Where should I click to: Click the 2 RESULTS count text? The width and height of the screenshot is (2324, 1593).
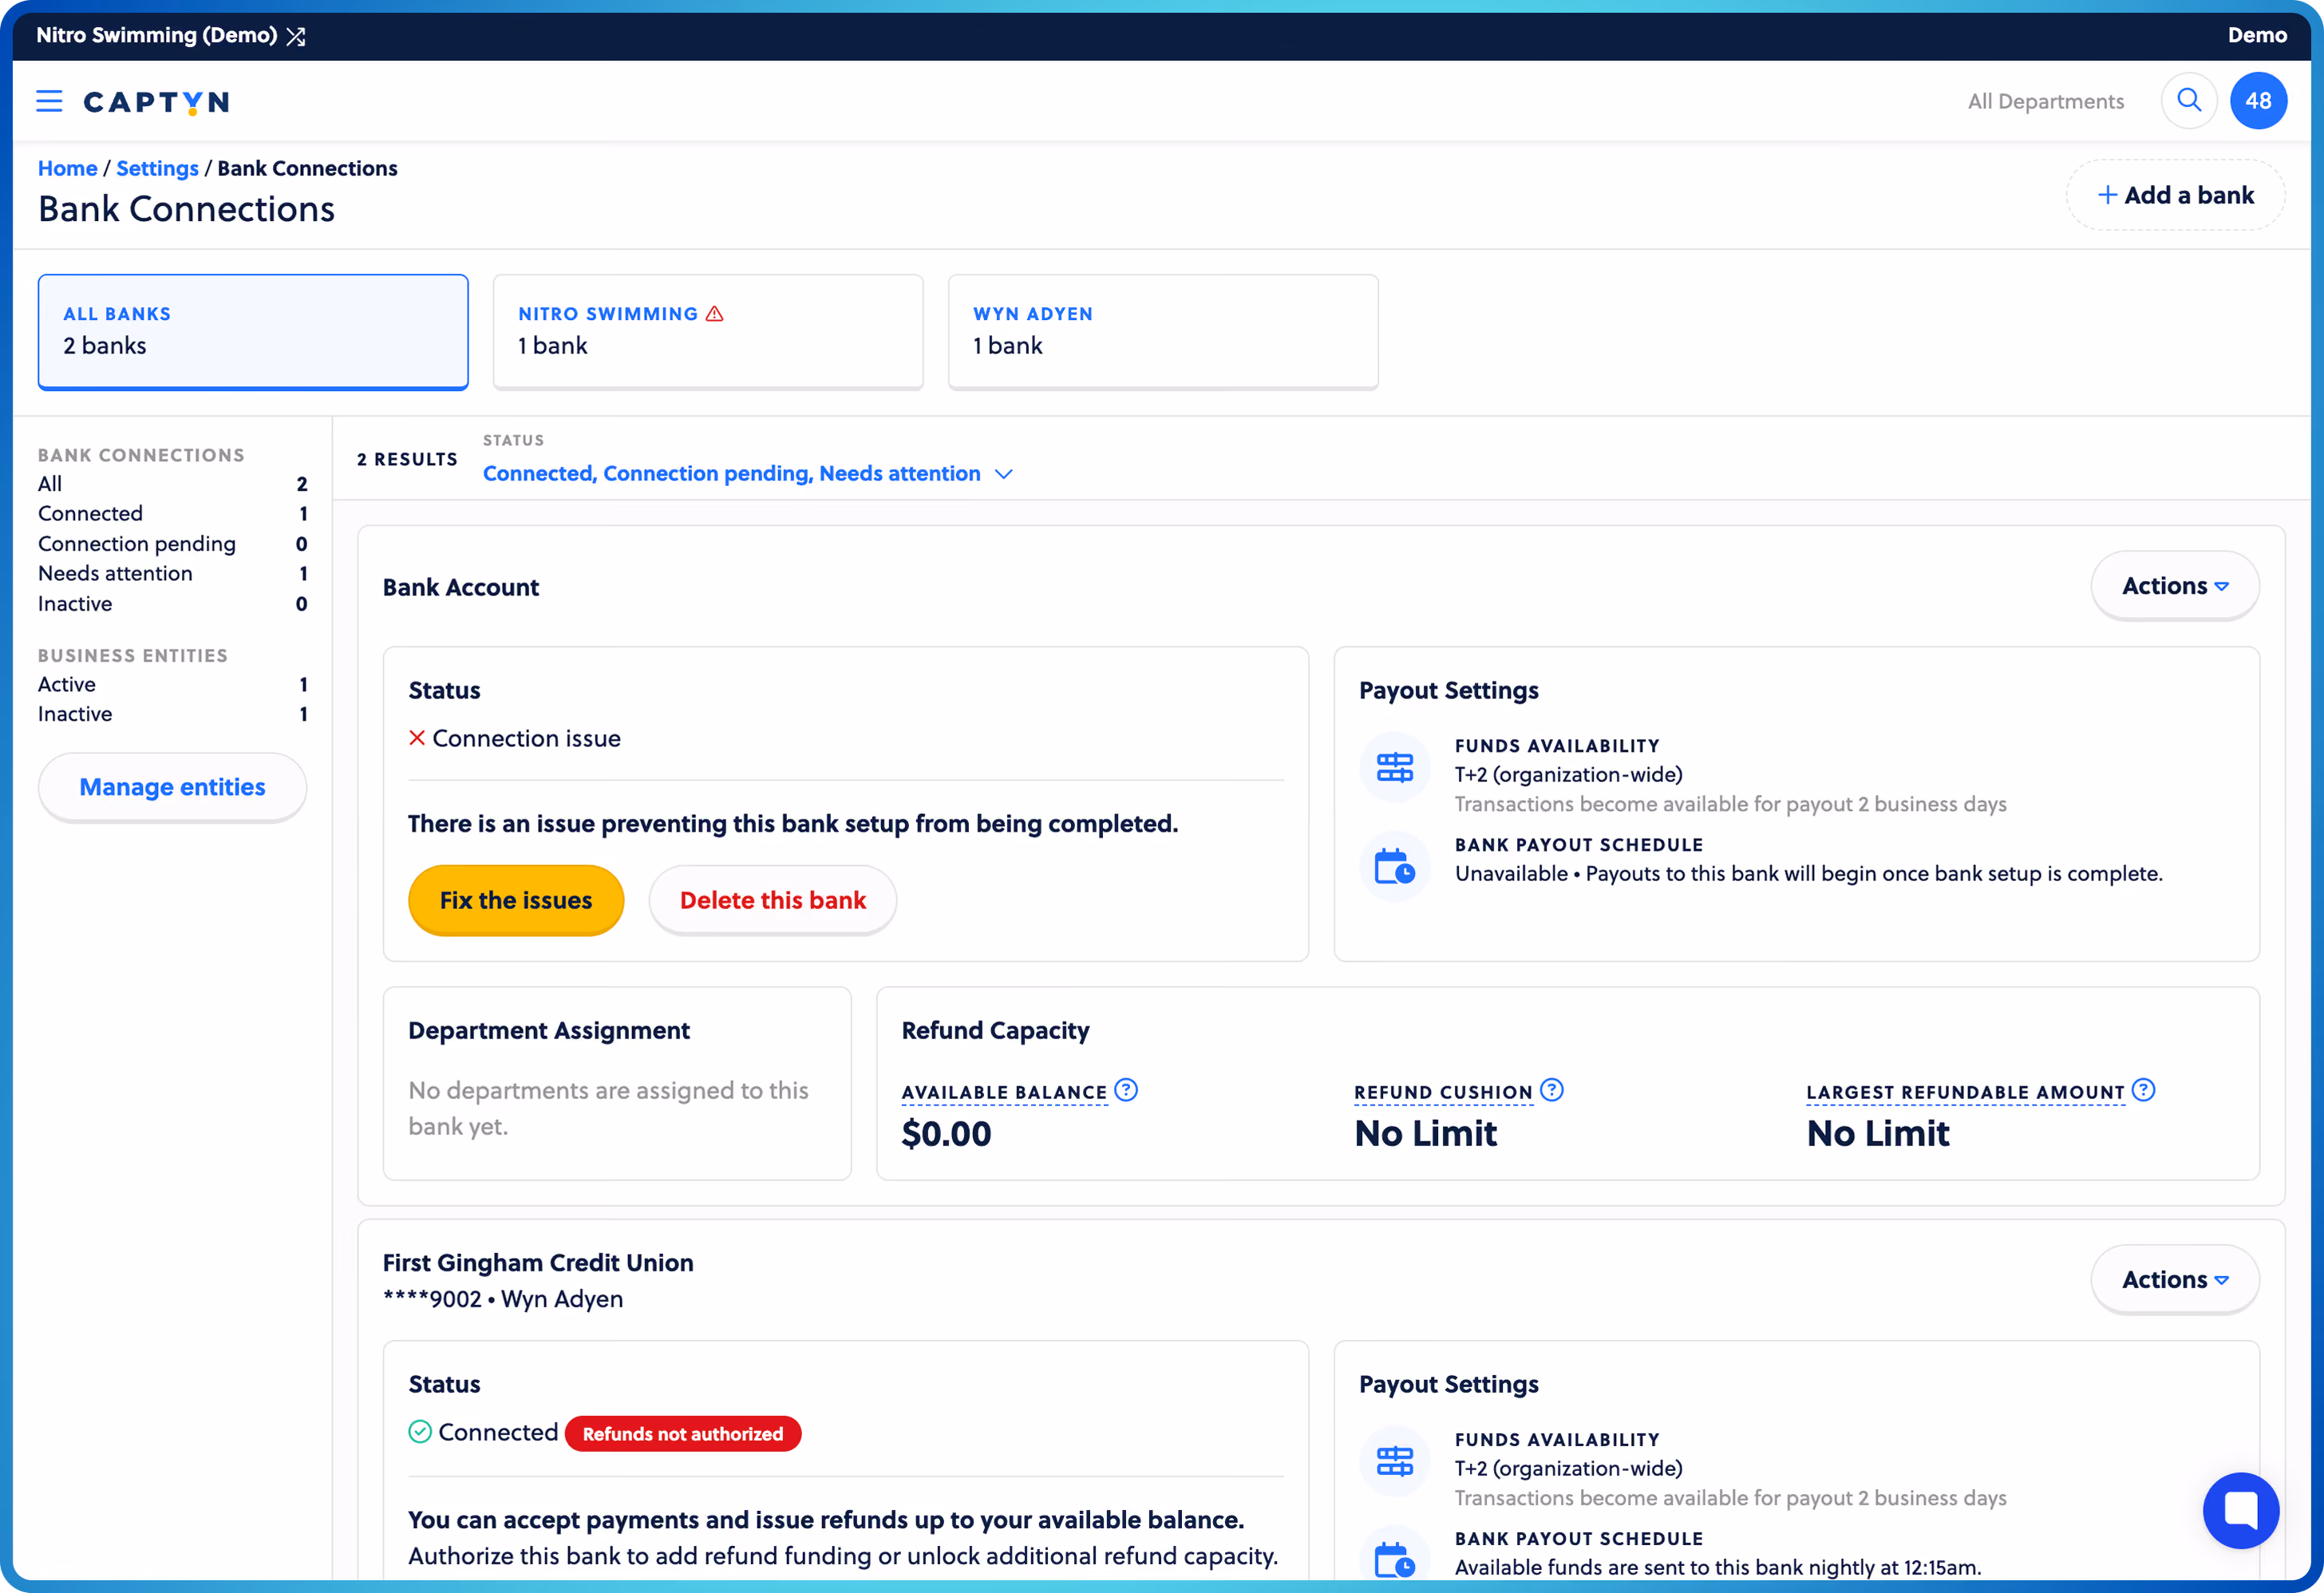tap(407, 460)
